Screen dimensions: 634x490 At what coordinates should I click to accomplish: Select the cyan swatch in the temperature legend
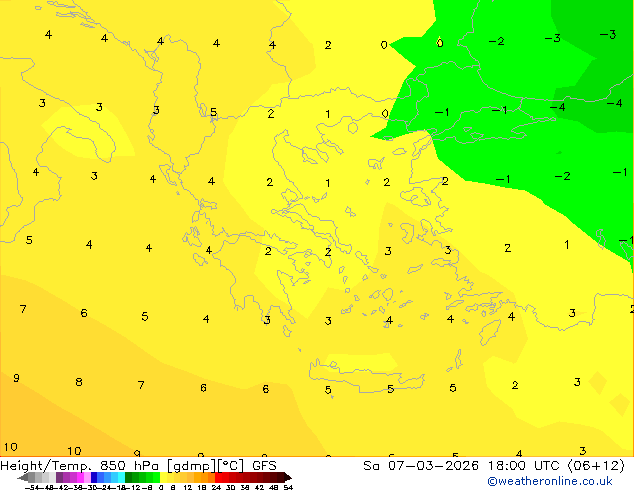tap(121, 477)
